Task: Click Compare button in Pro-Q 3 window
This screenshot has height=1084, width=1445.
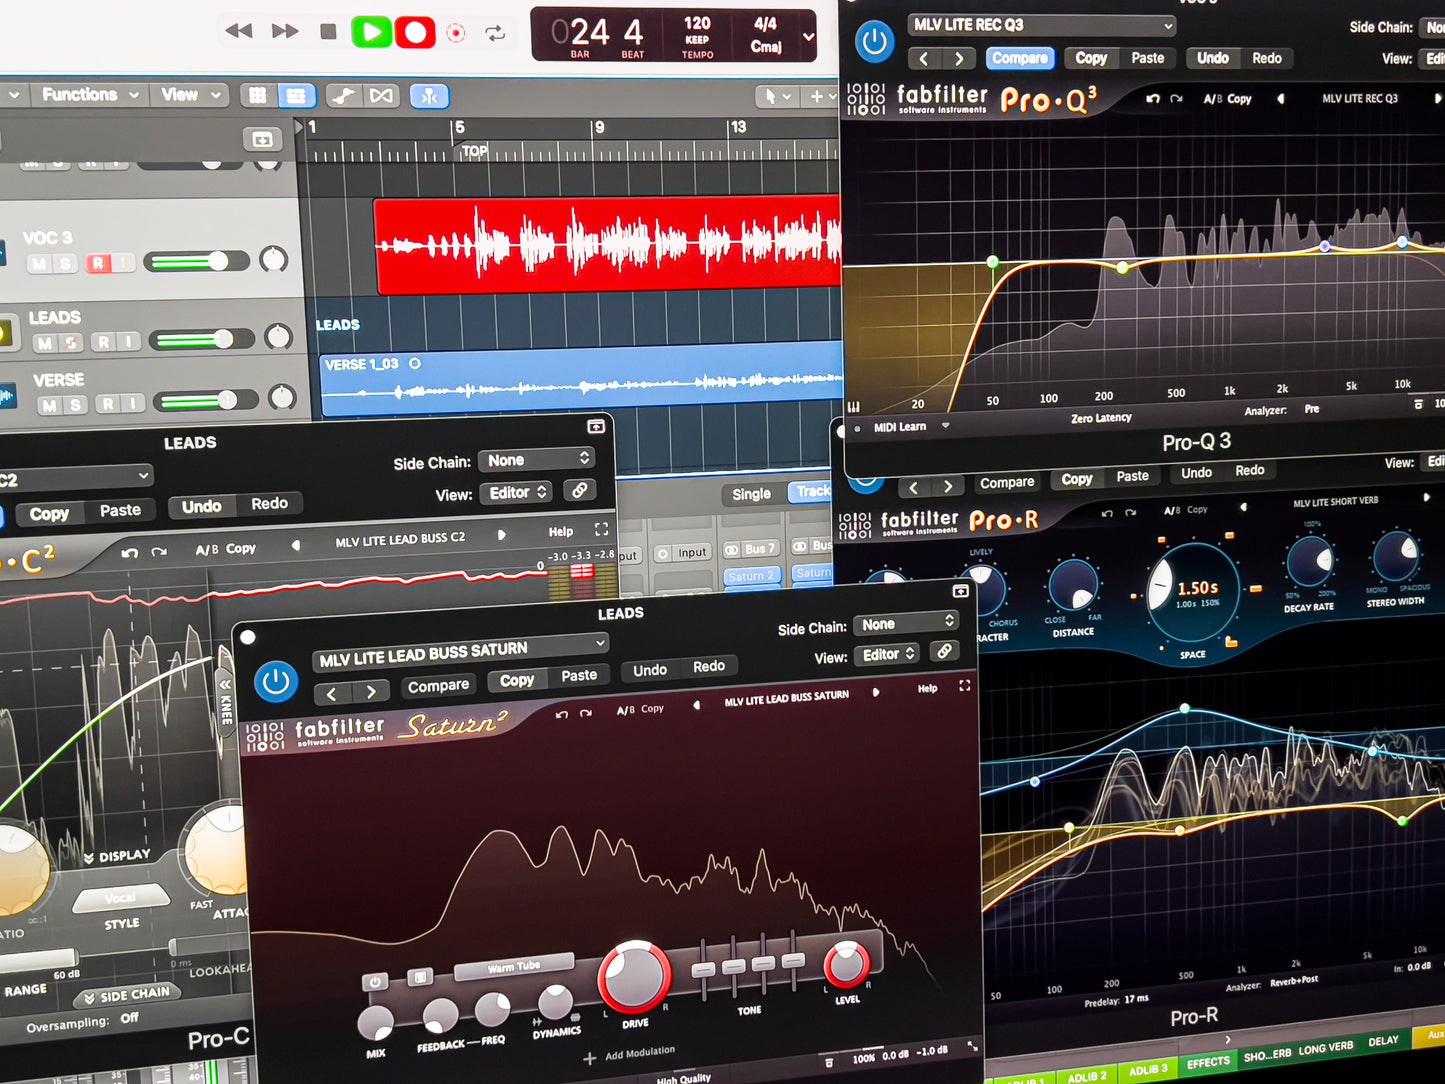Action: point(1019,58)
